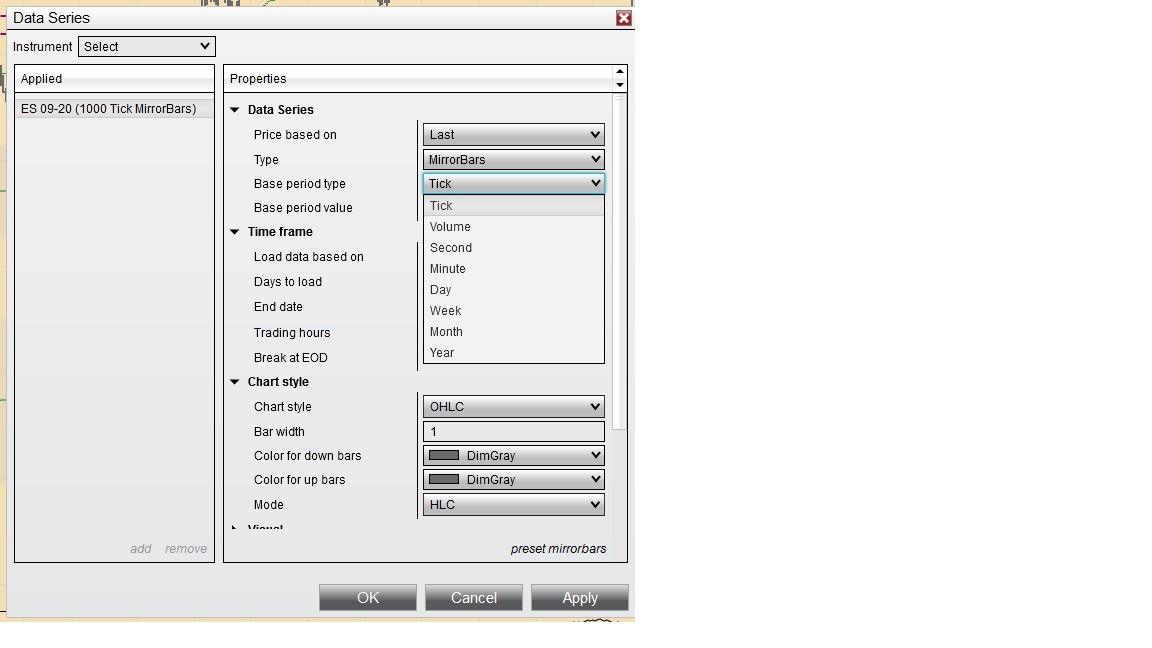The height and width of the screenshot is (648, 1152).
Task: Choose Tick from the period list
Action: 514,206
